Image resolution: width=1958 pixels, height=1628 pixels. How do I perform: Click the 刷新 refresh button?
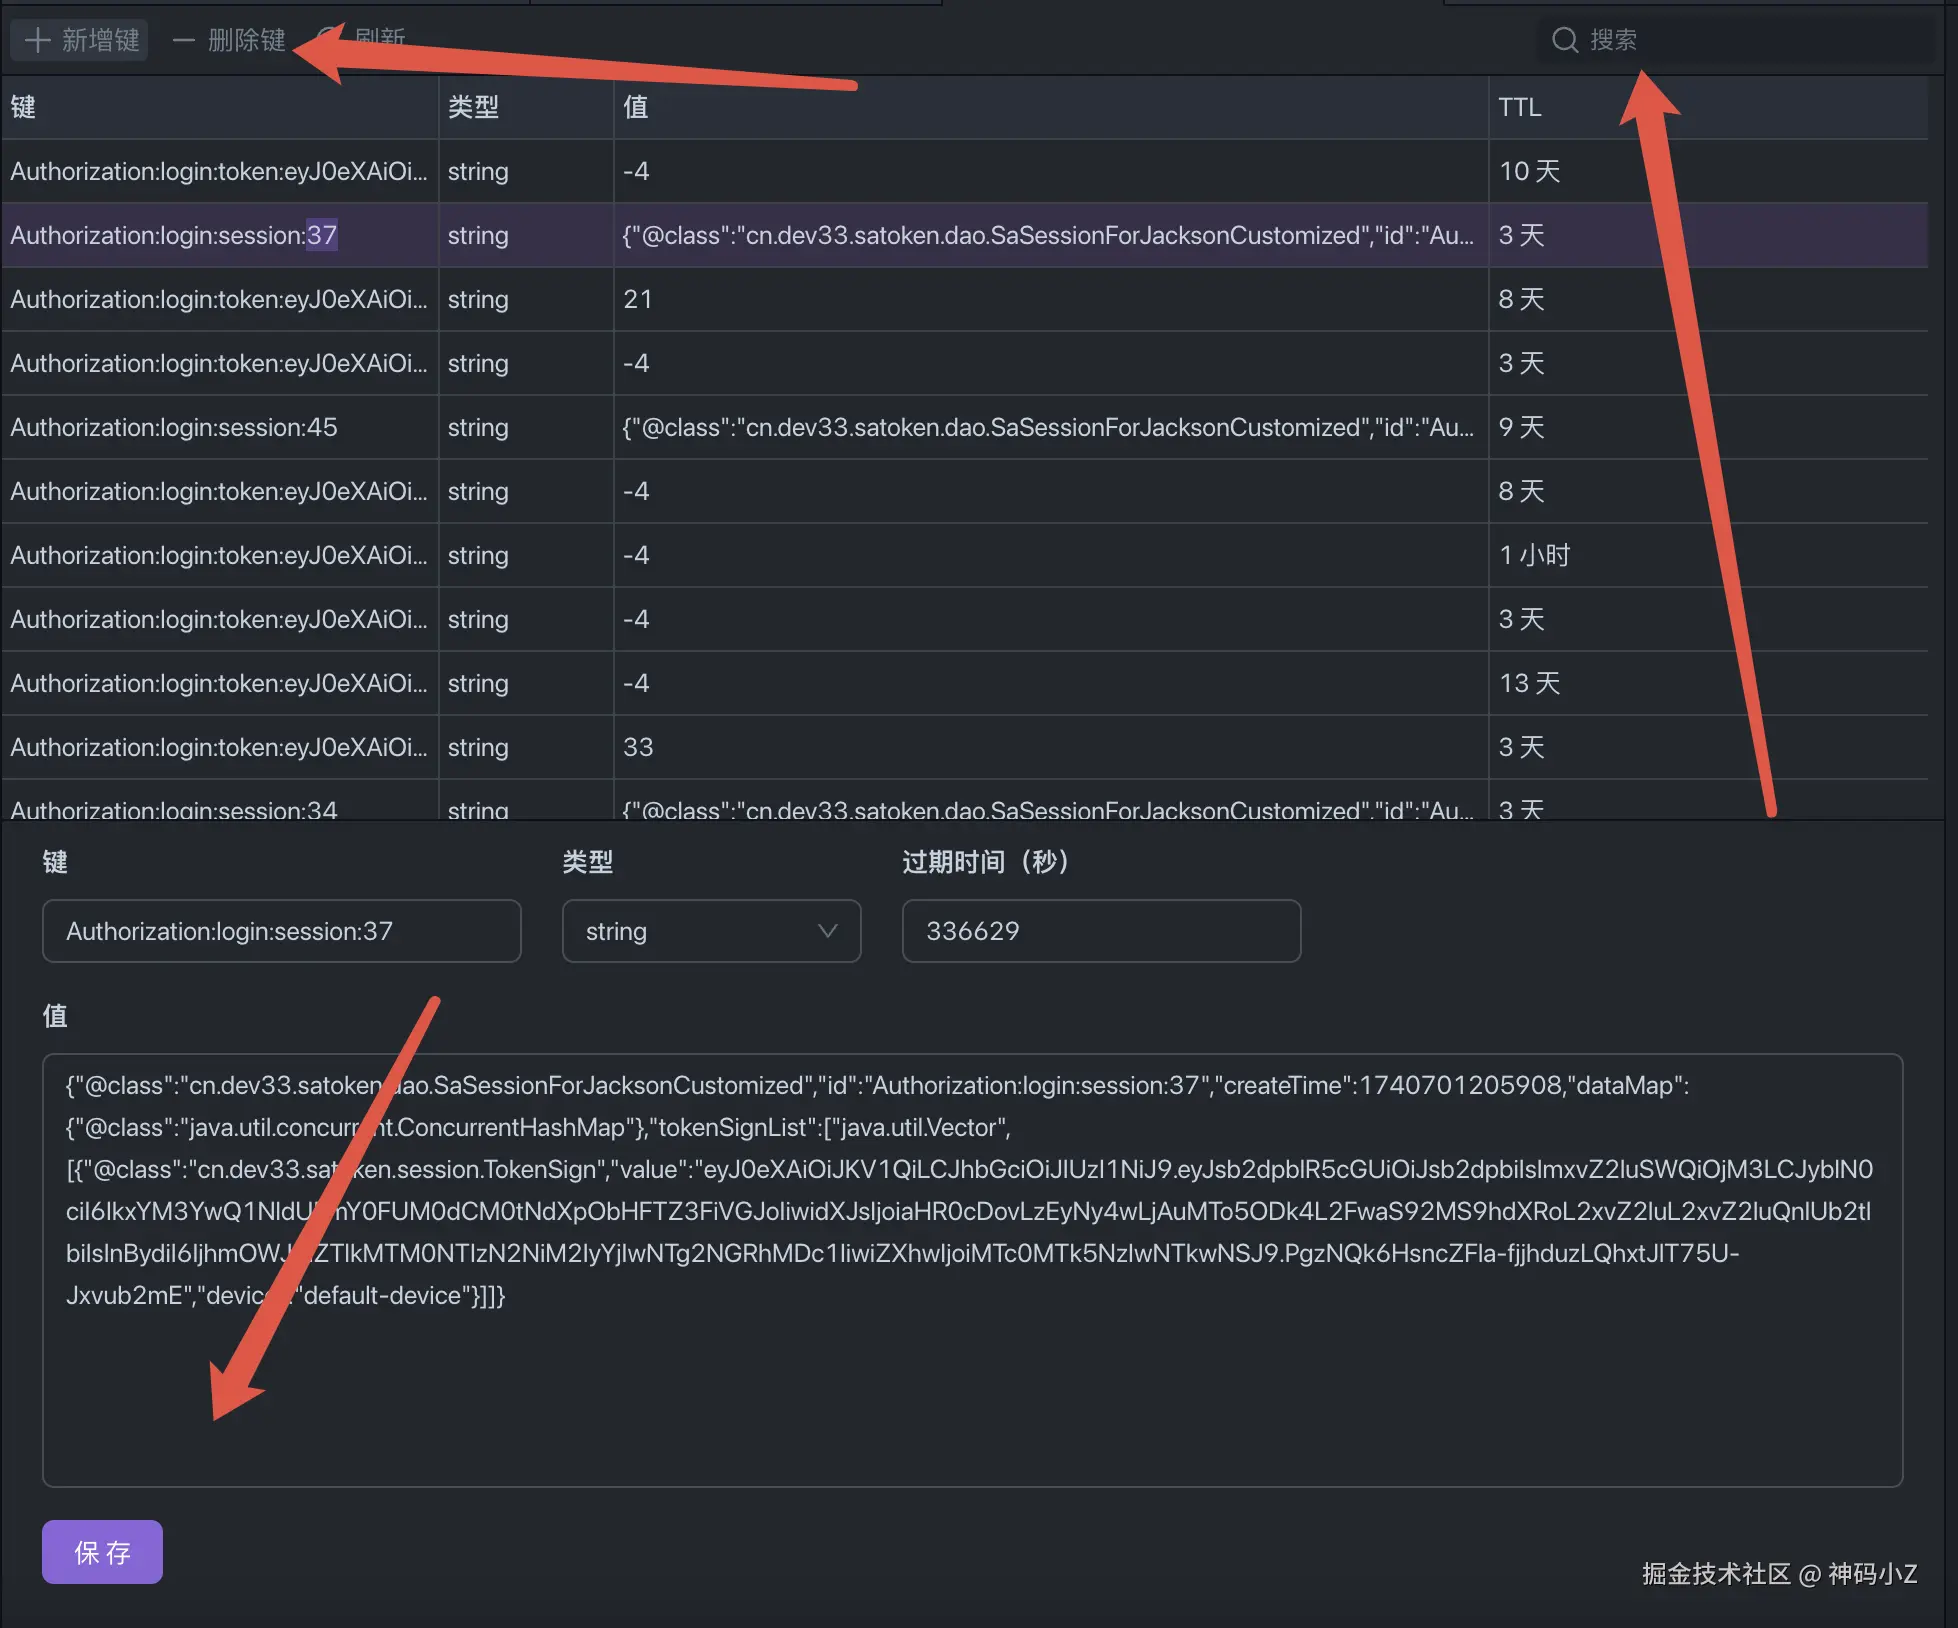[x=380, y=38]
